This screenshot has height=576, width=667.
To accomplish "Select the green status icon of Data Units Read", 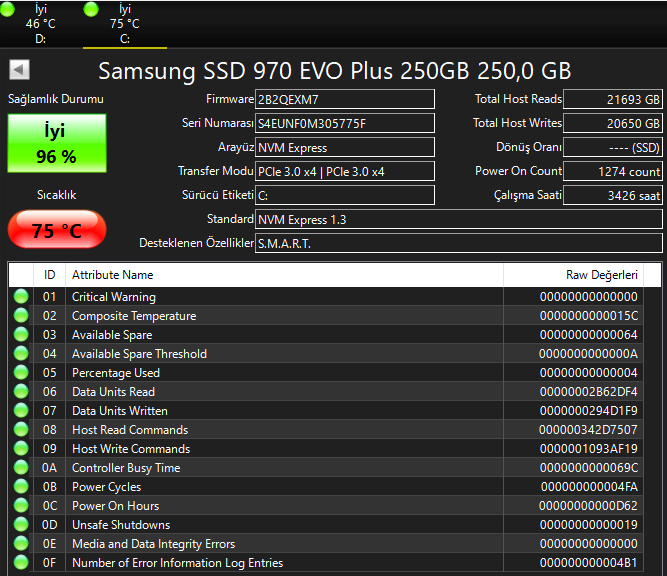I will 21,391.
